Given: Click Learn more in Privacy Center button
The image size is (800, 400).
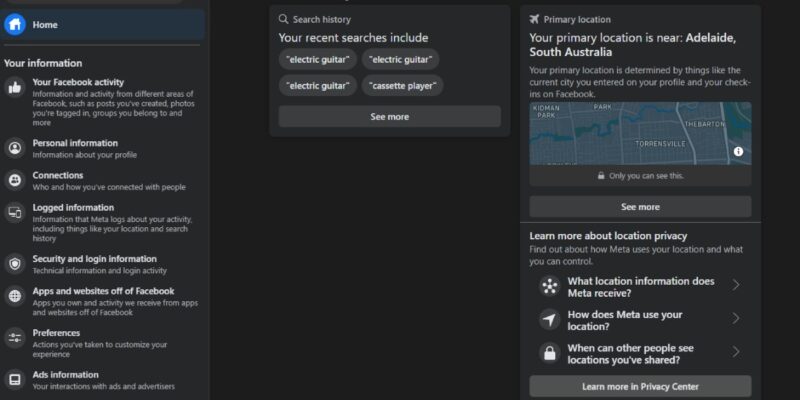Looking at the screenshot, I should [x=639, y=386].
